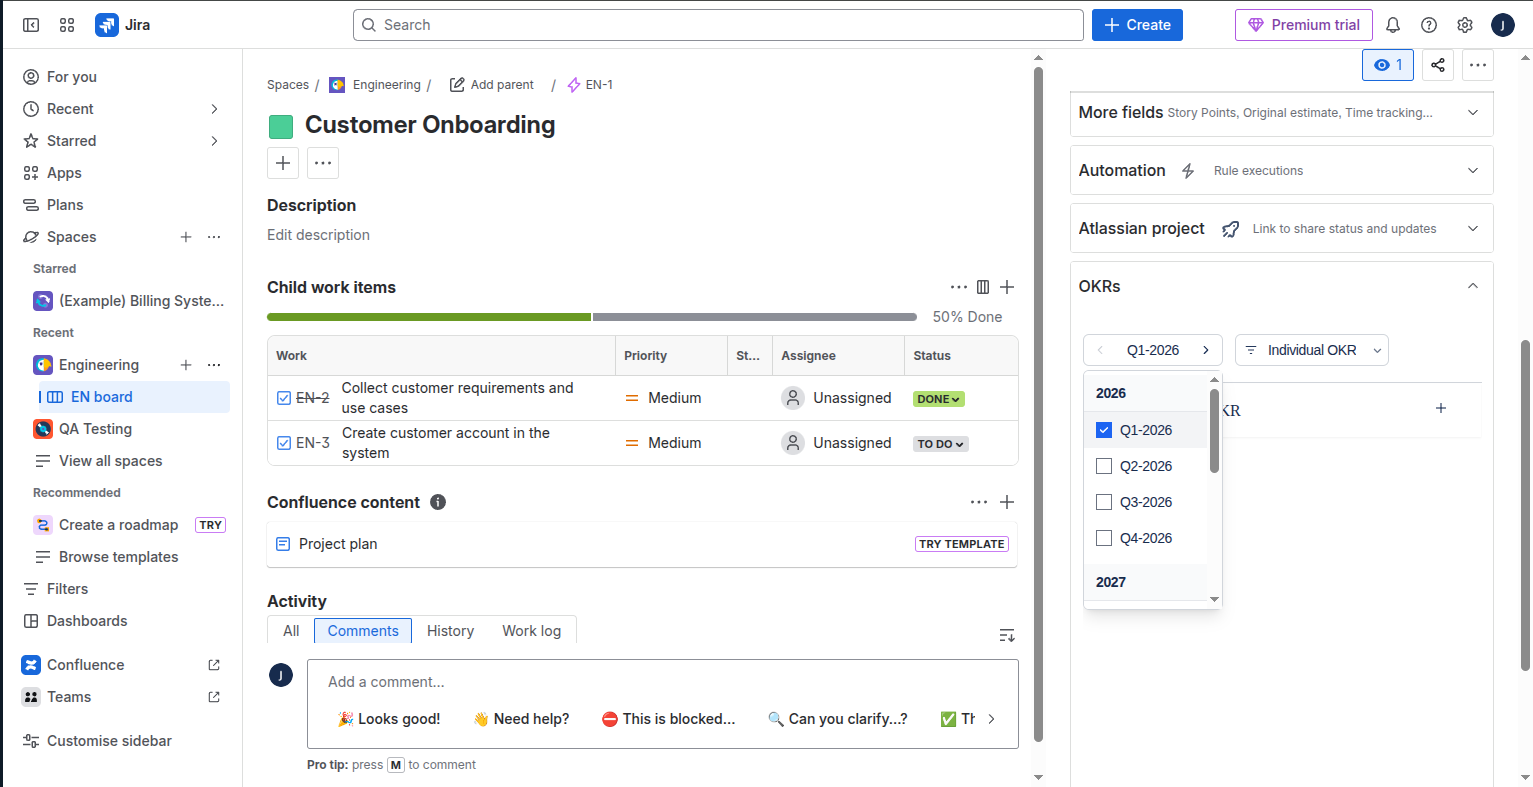Open the notifications bell icon

(1393, 25)
